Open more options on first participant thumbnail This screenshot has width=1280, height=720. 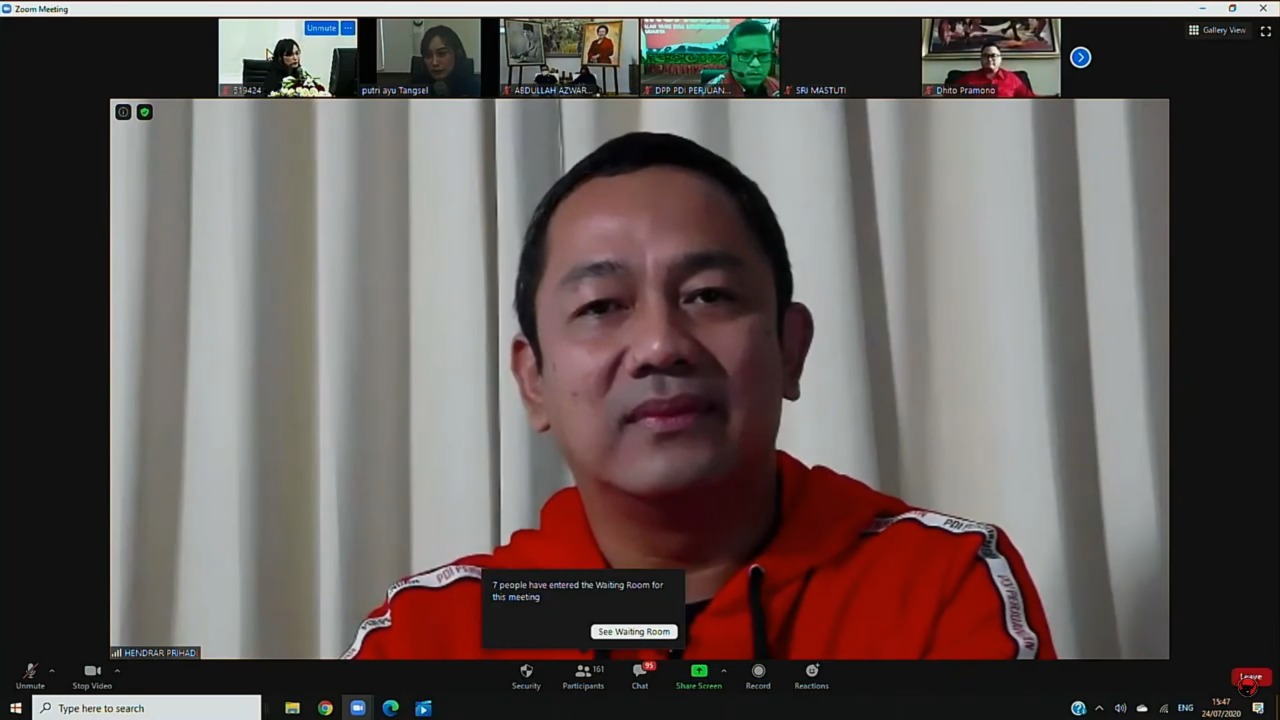[x=348, y=28]
